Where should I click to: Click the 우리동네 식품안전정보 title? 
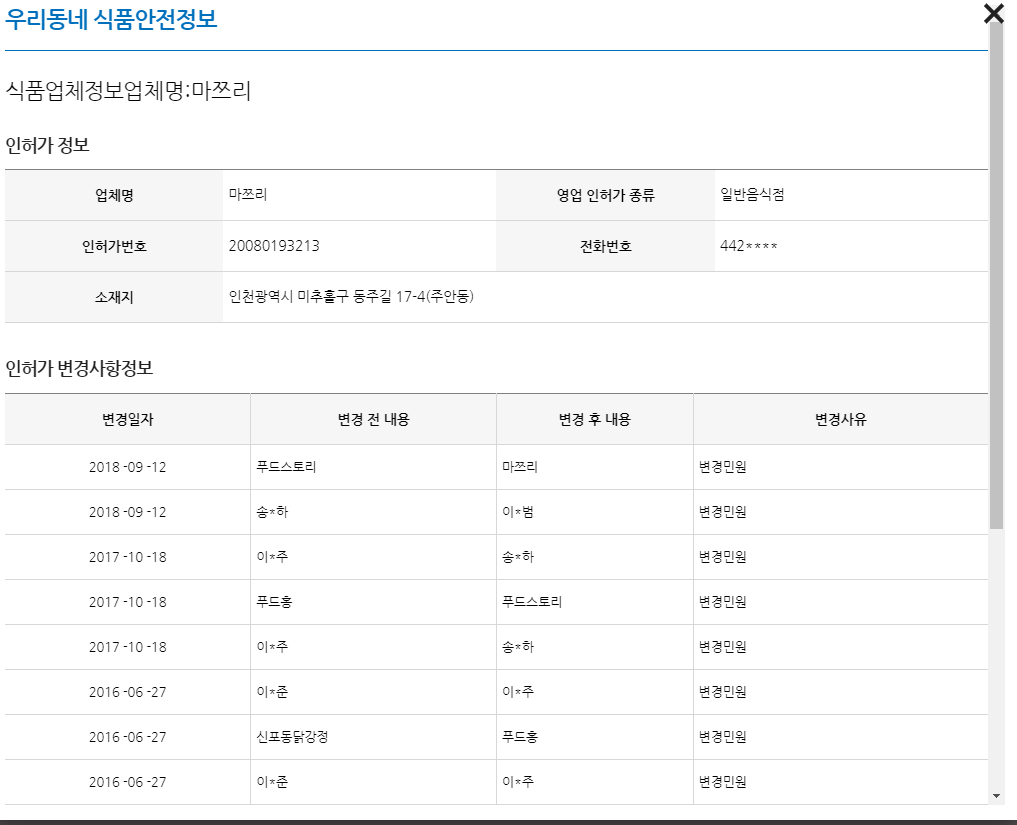pyautogui.click(x=111, y=19)
